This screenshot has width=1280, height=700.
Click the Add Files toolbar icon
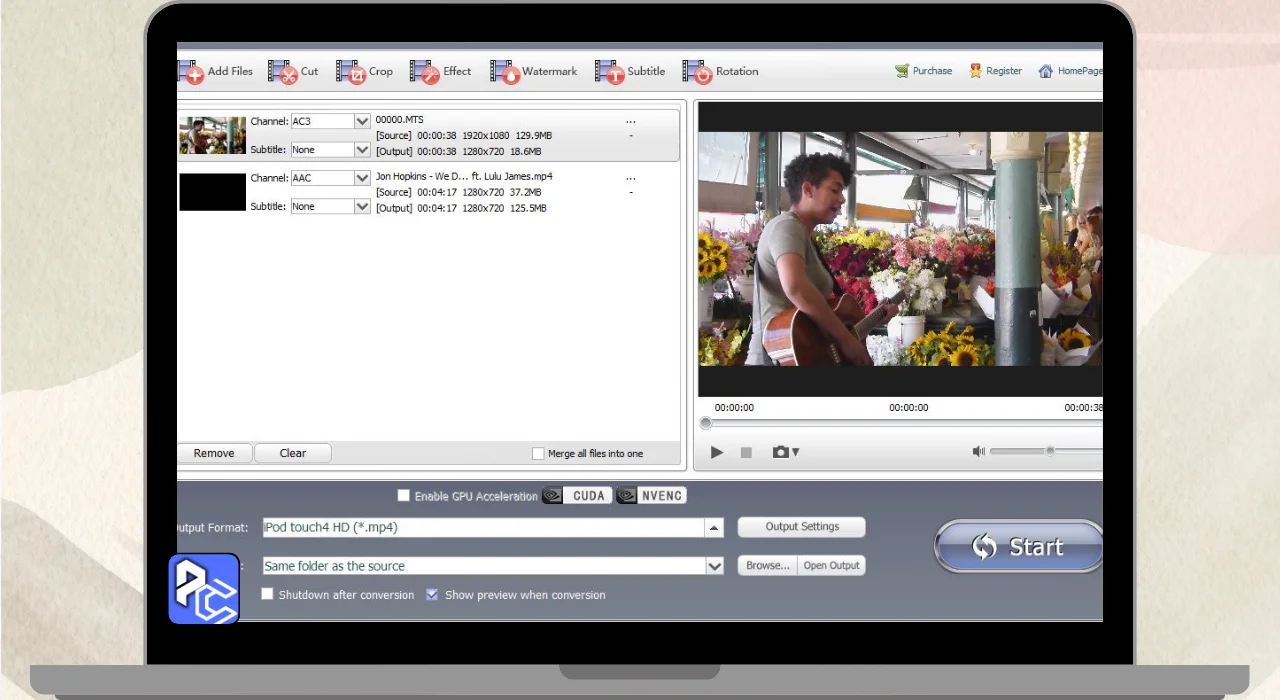[x=191, y=72]
